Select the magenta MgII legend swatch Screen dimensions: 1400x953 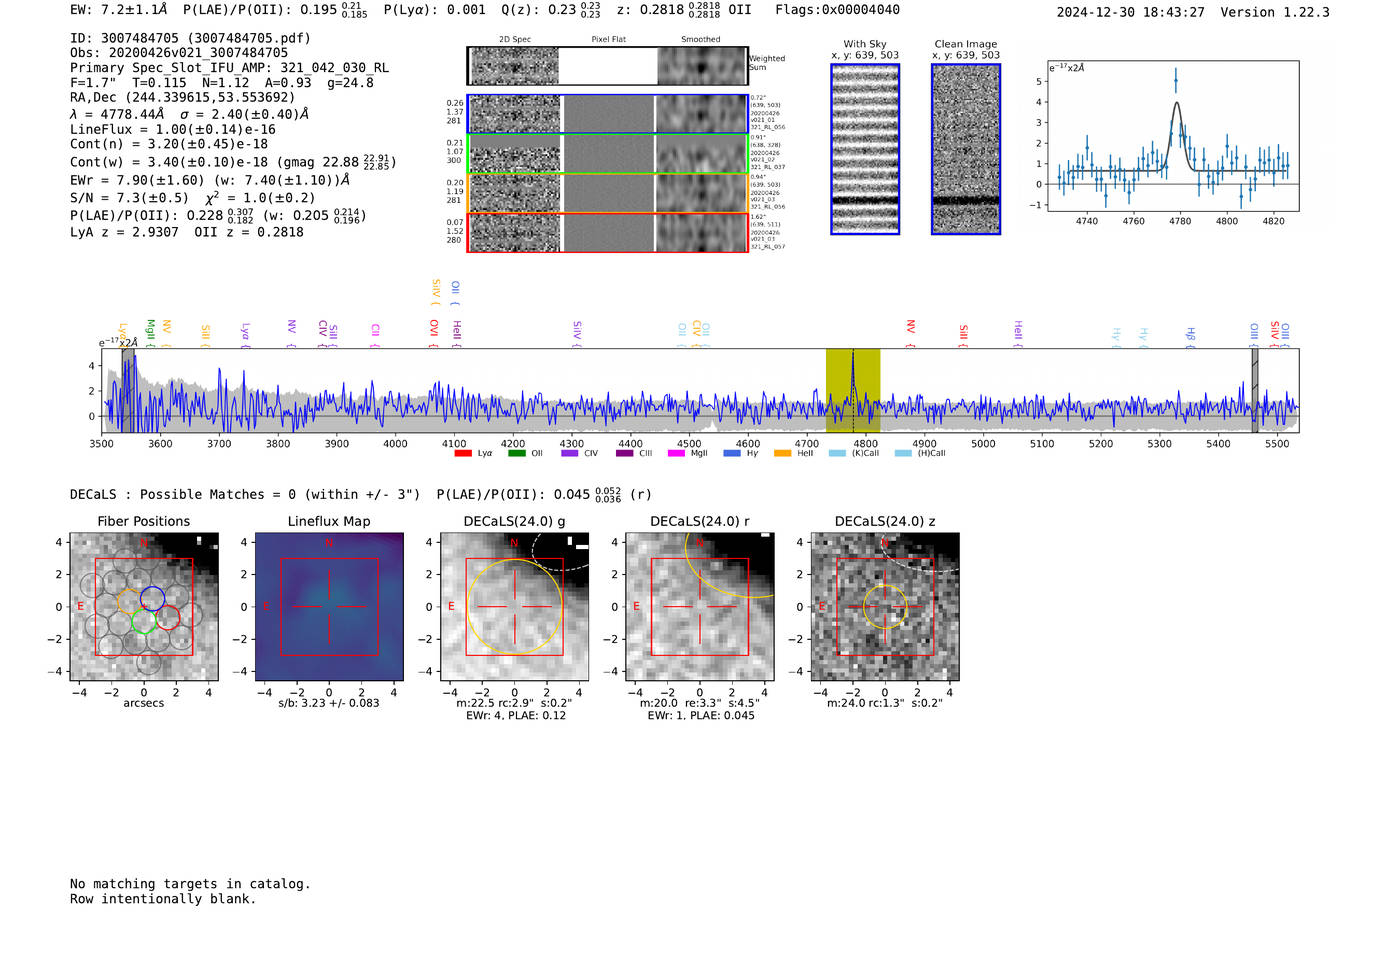click(x=677, y=453)
